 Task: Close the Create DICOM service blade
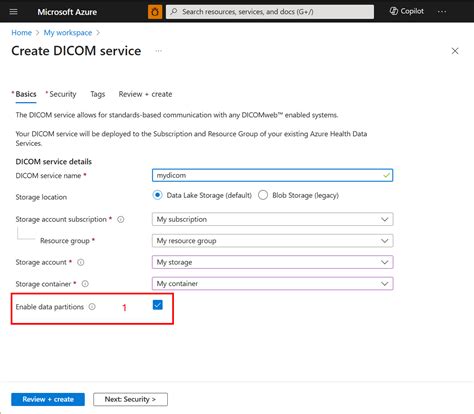point(455,51)
